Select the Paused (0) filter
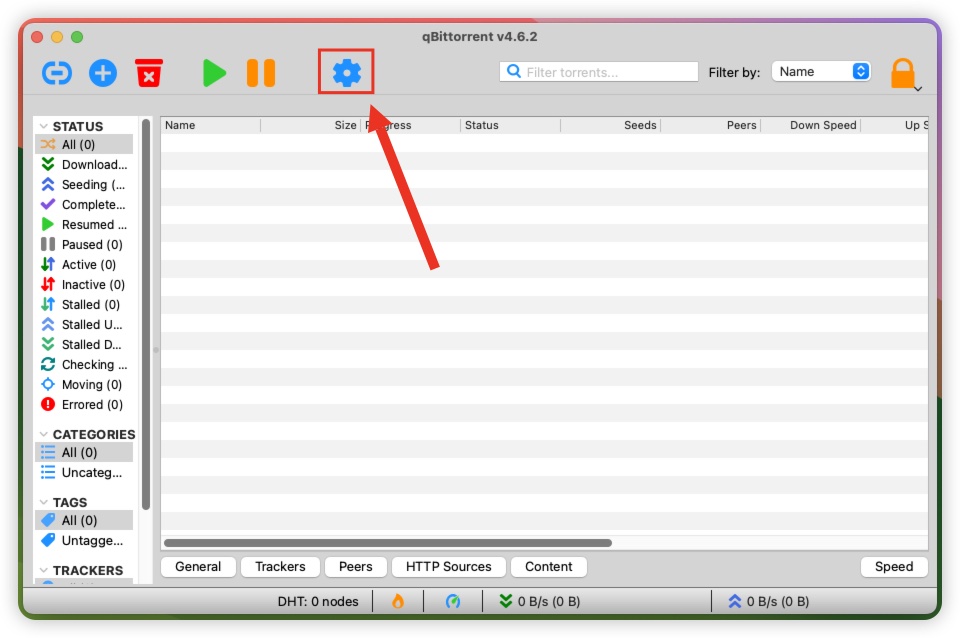Image resolution: width=960 pixels, height=638 pixels. click(x=84, y=244)
